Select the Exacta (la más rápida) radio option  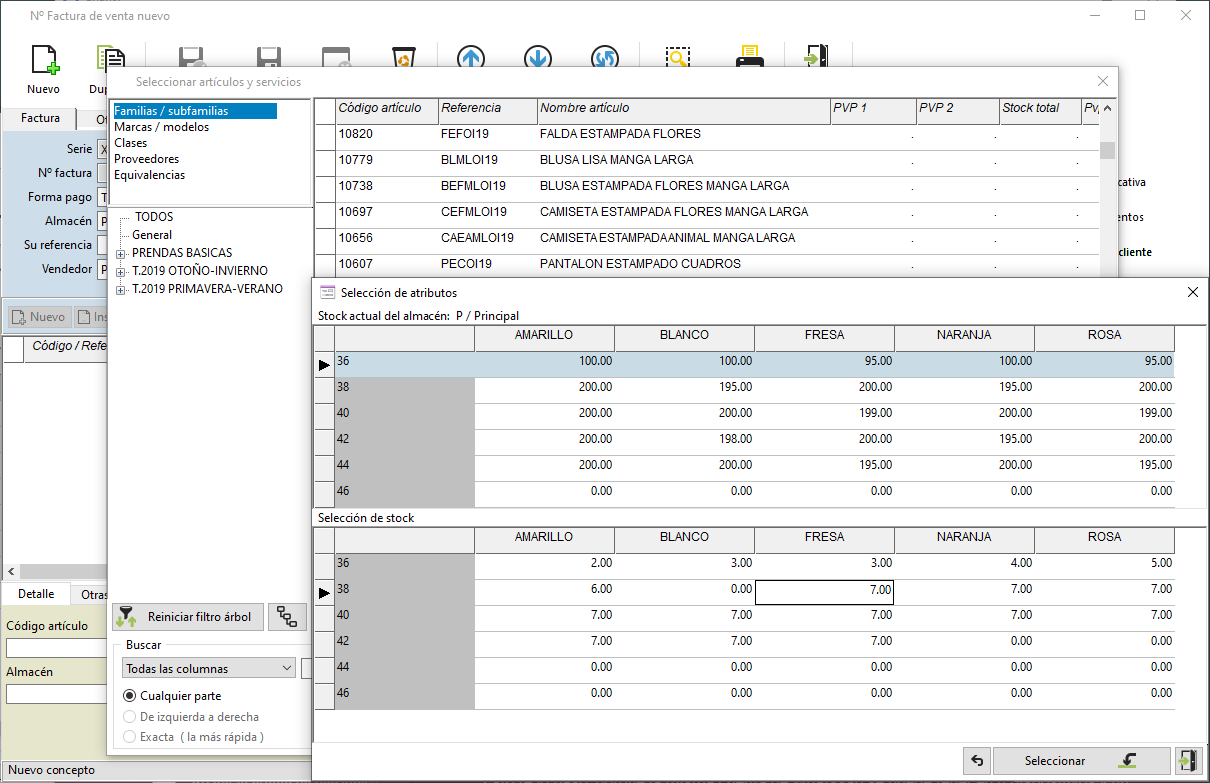coord(130,737)
